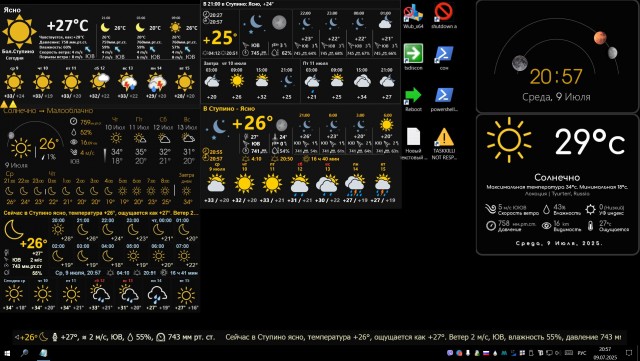Click the +27°C temperature reading
The width and height of the screenshot is (640, 361).
[67, 26]
